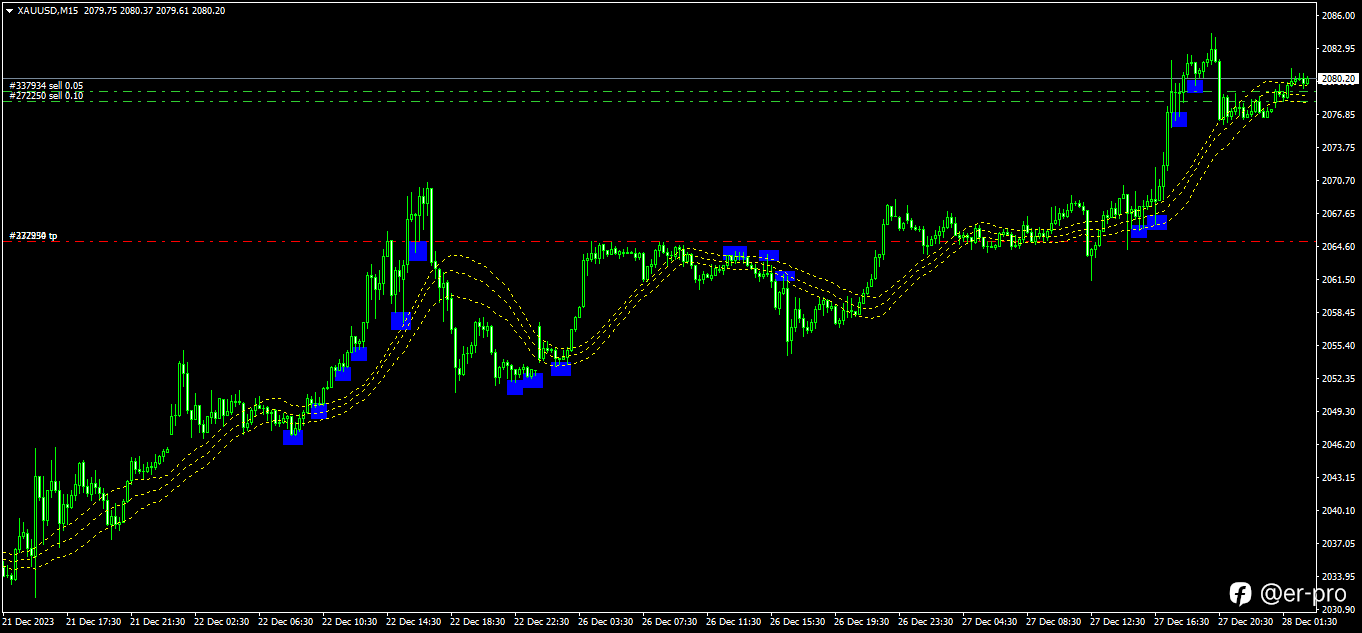
Task: Select the XAUUSD,M15 chart title text
Action: click(49, 10)
